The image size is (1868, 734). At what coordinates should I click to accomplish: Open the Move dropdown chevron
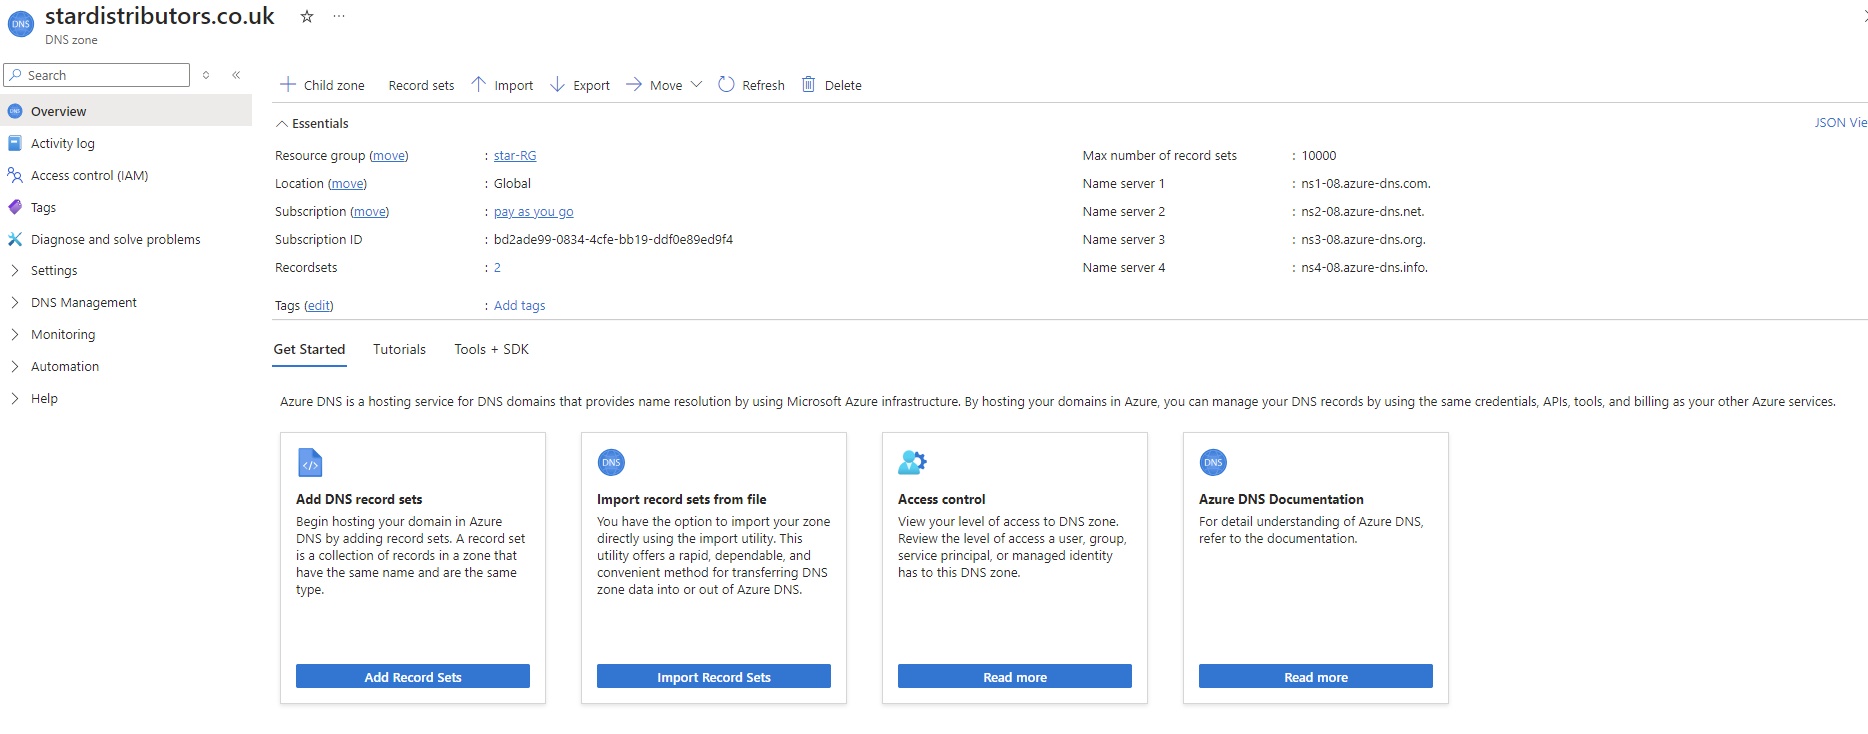tap(697, 84)
